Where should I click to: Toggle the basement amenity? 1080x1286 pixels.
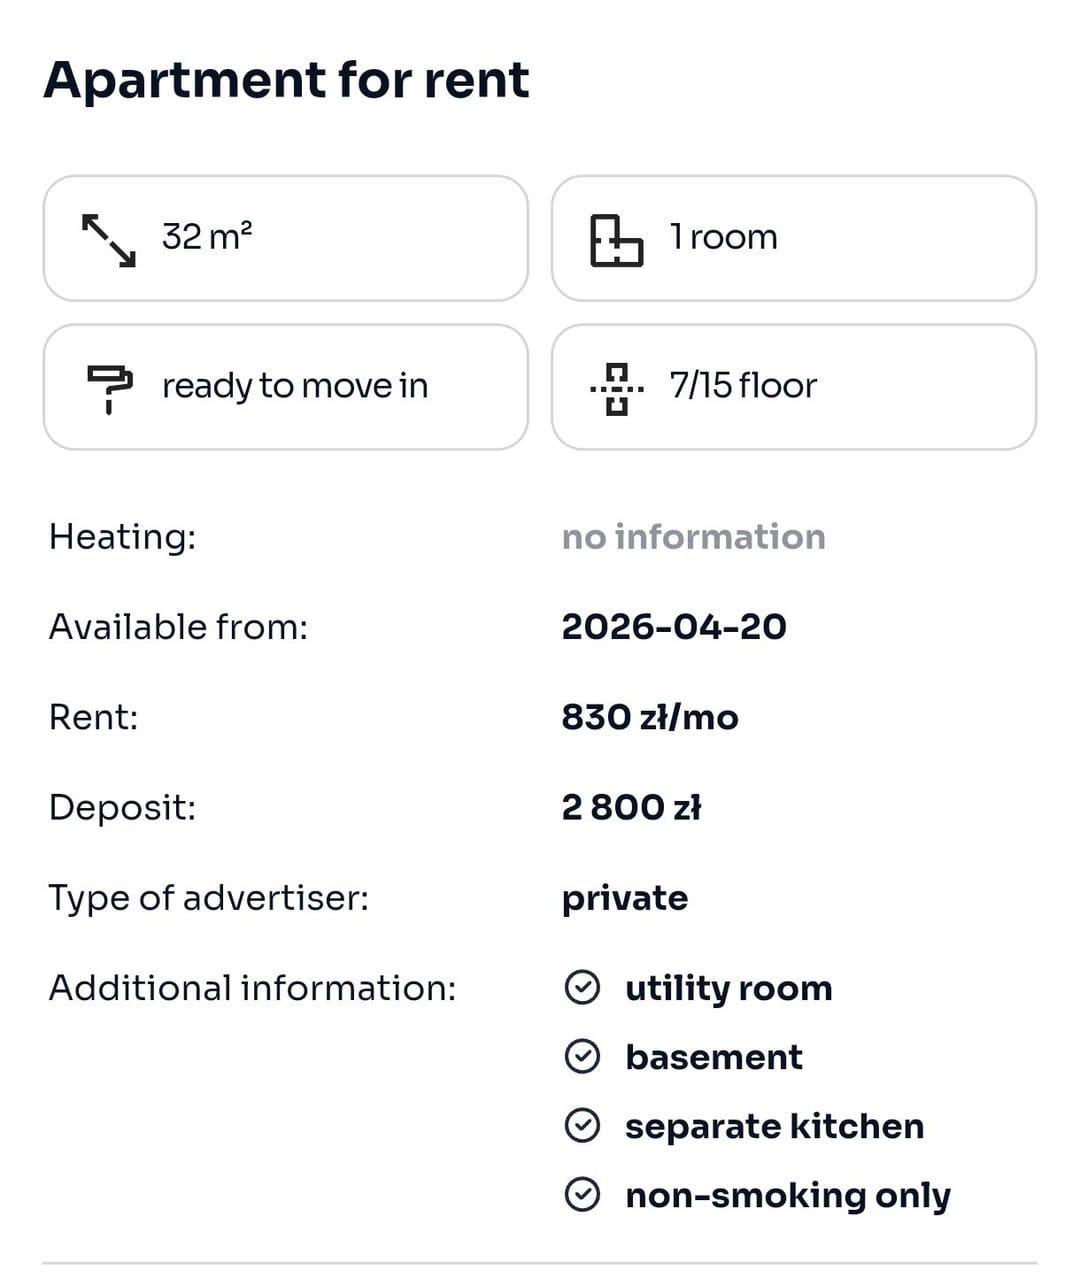[x=714, y=1057]
